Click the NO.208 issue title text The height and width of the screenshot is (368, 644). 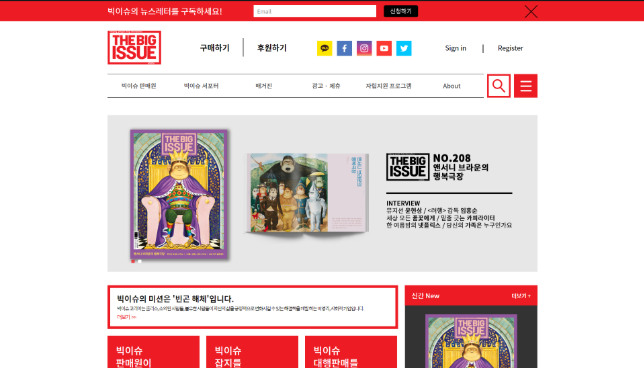(x=461, y=167)
